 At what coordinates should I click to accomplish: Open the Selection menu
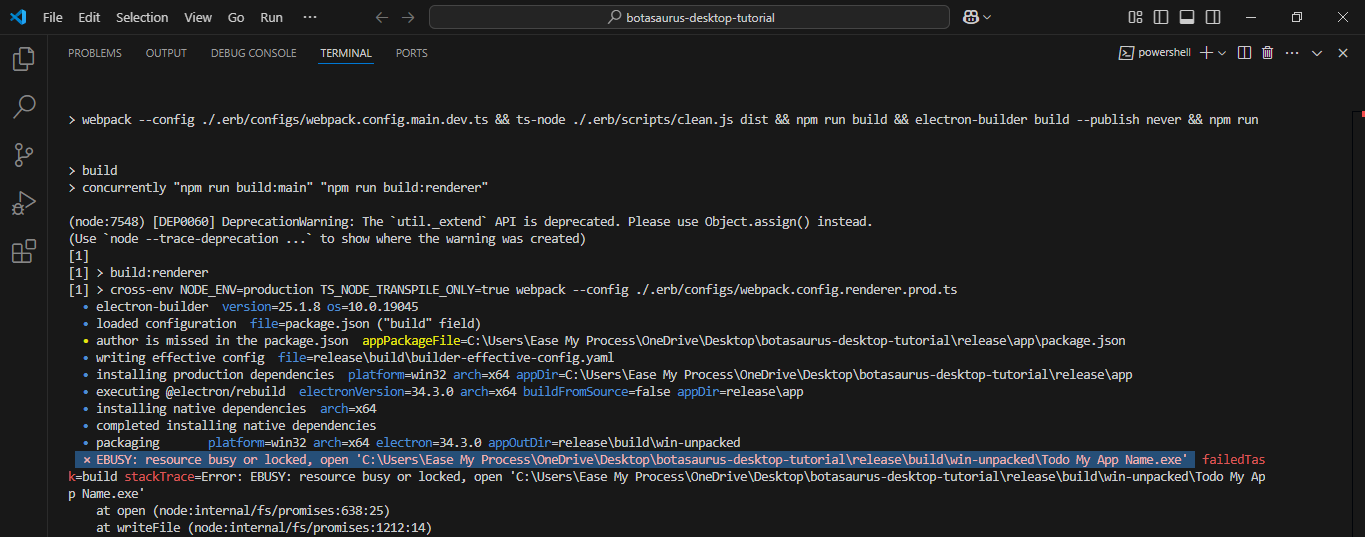coord(142,17)
